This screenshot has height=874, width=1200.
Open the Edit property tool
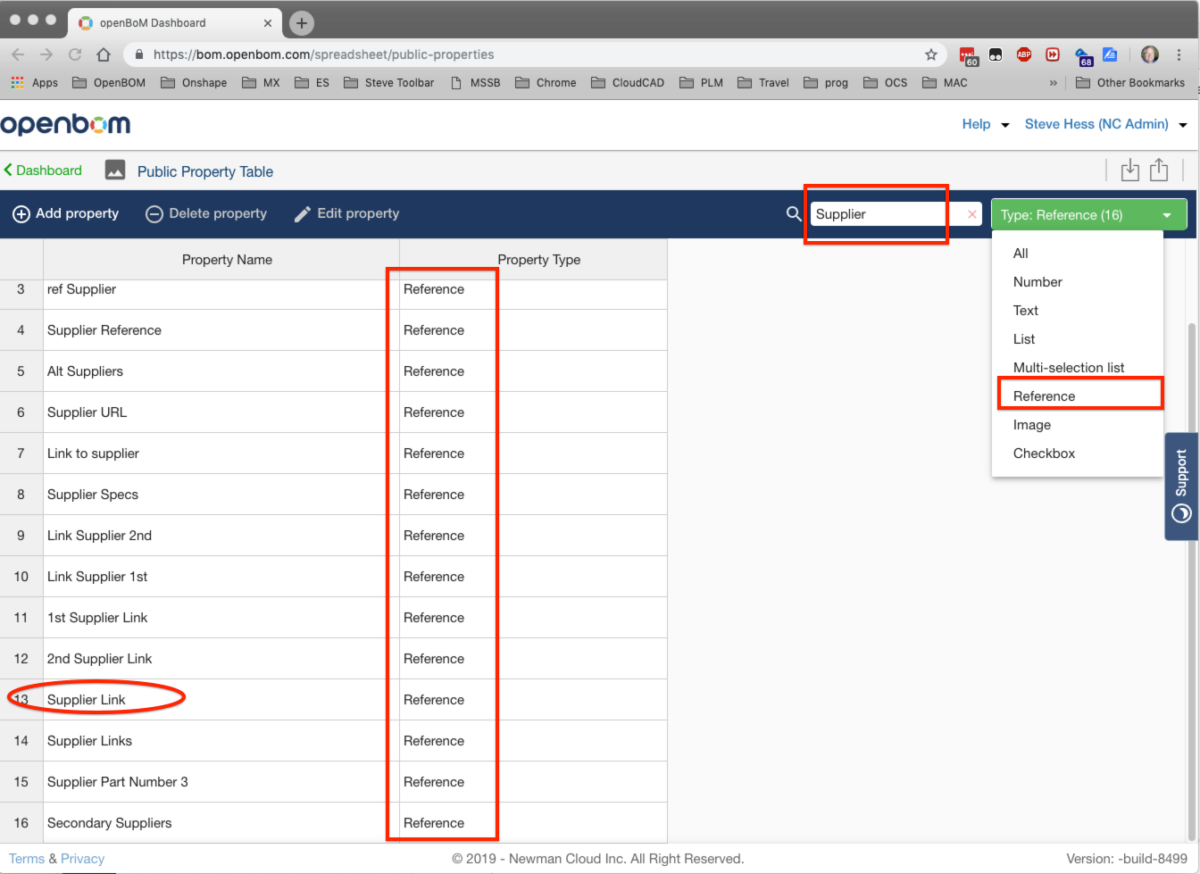pyautogui.click(x=346, y=213)
